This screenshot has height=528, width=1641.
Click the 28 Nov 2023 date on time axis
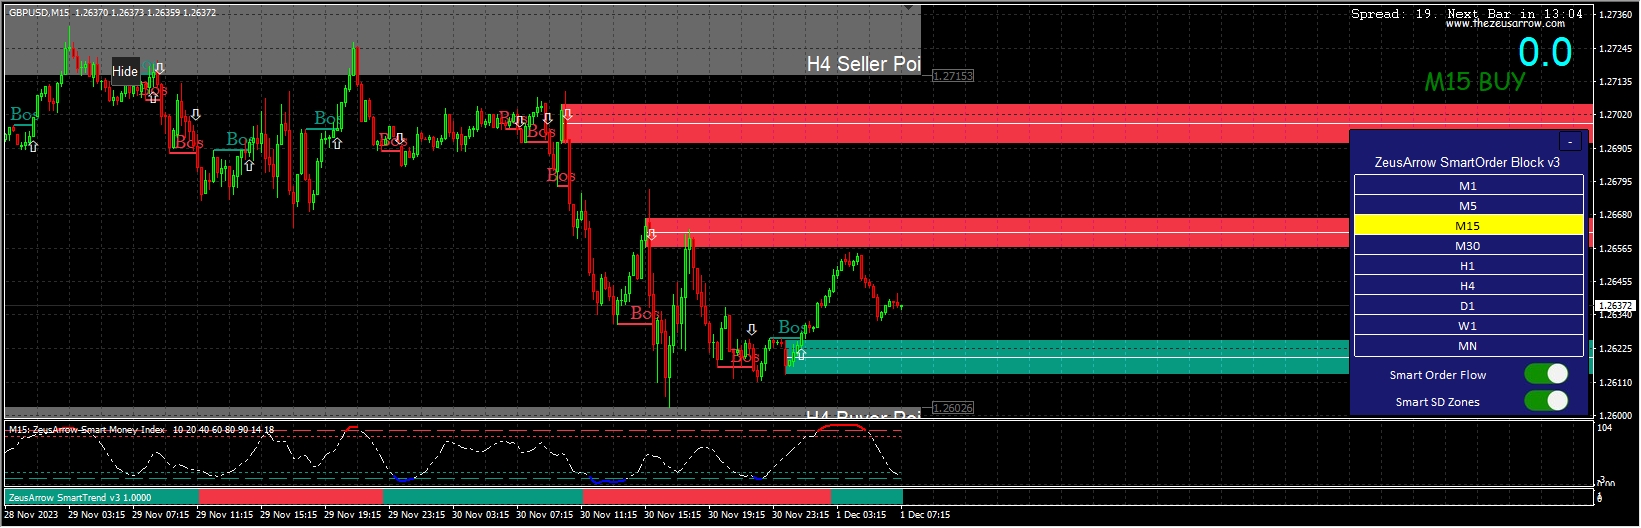31,515
